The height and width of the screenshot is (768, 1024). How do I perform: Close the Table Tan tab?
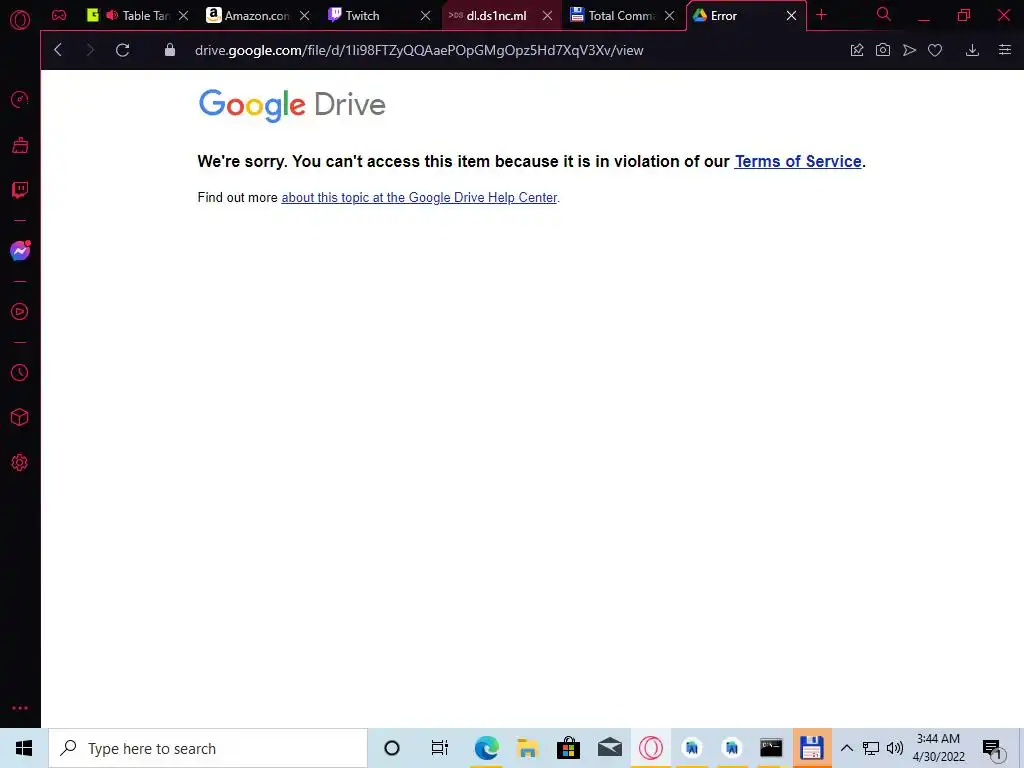tap(184, 16)
